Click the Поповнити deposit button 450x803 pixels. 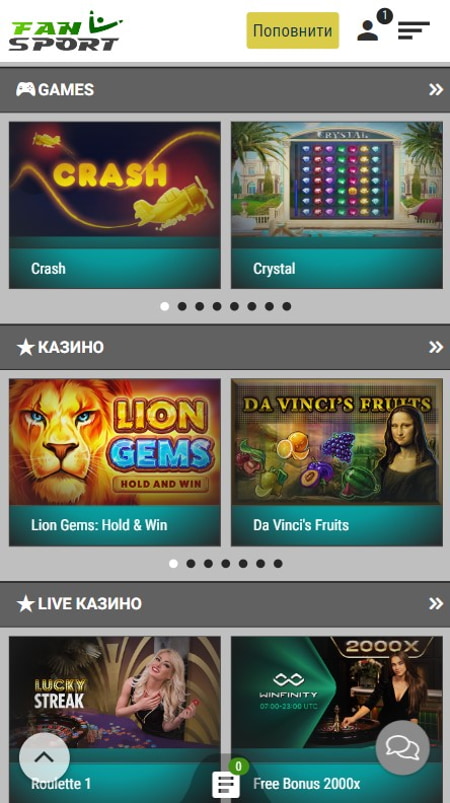(293, 30)
